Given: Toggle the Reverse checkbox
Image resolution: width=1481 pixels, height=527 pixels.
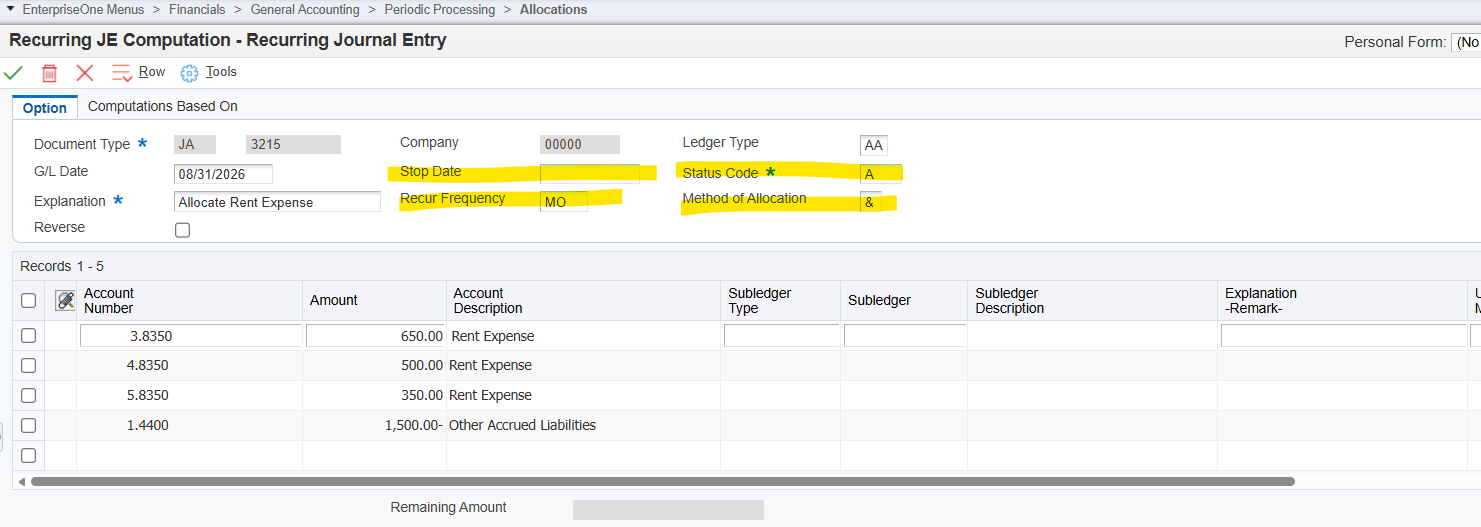Looking at the screenshot, I should (x=182, y=230).
